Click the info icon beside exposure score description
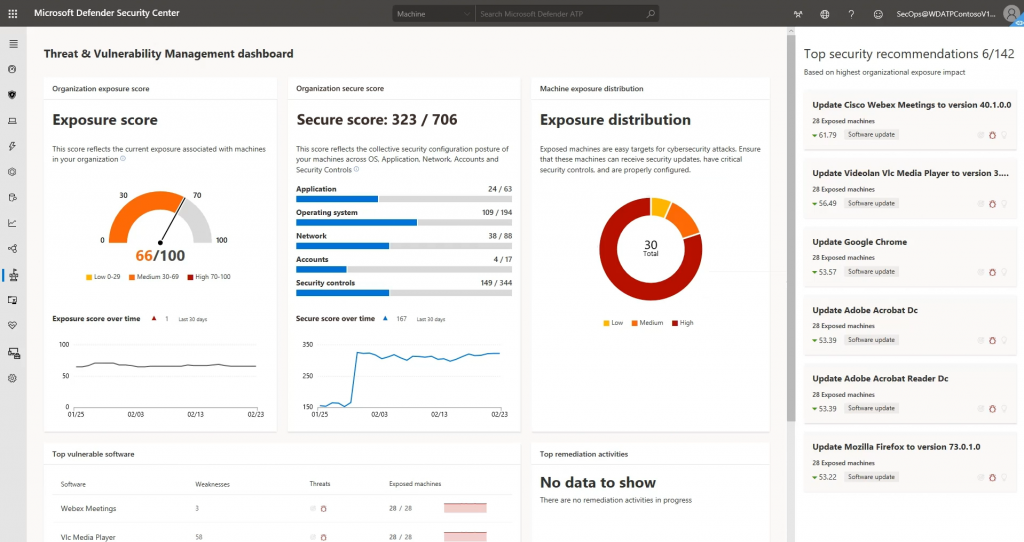1024x542 pixels. point(123,159)
